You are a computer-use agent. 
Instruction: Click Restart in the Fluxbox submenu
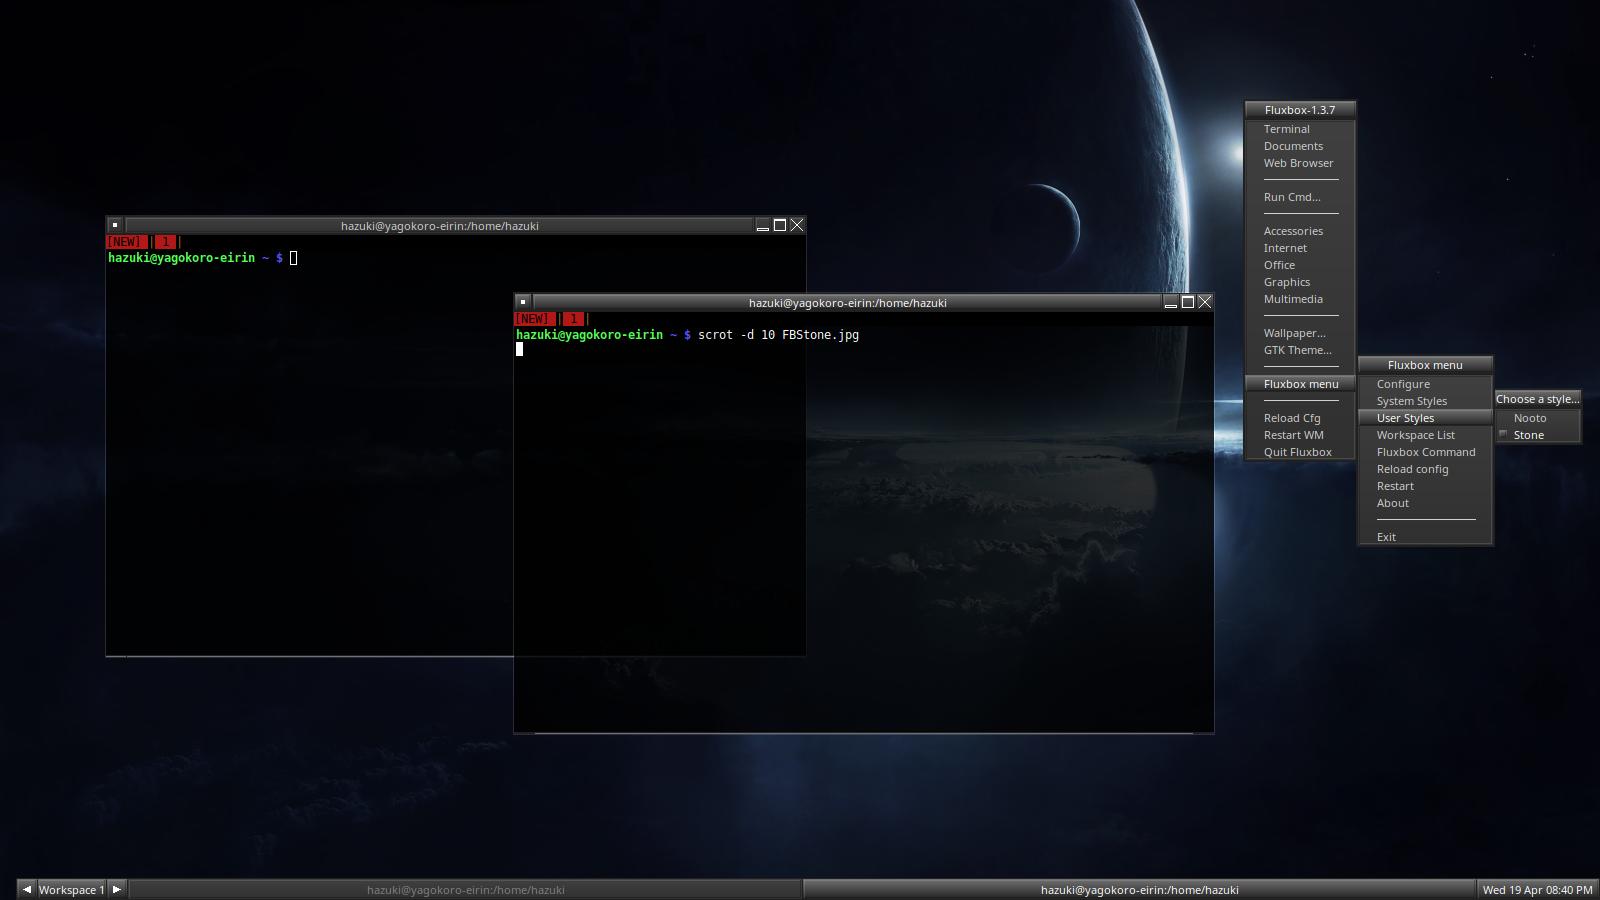(1425, 486)
